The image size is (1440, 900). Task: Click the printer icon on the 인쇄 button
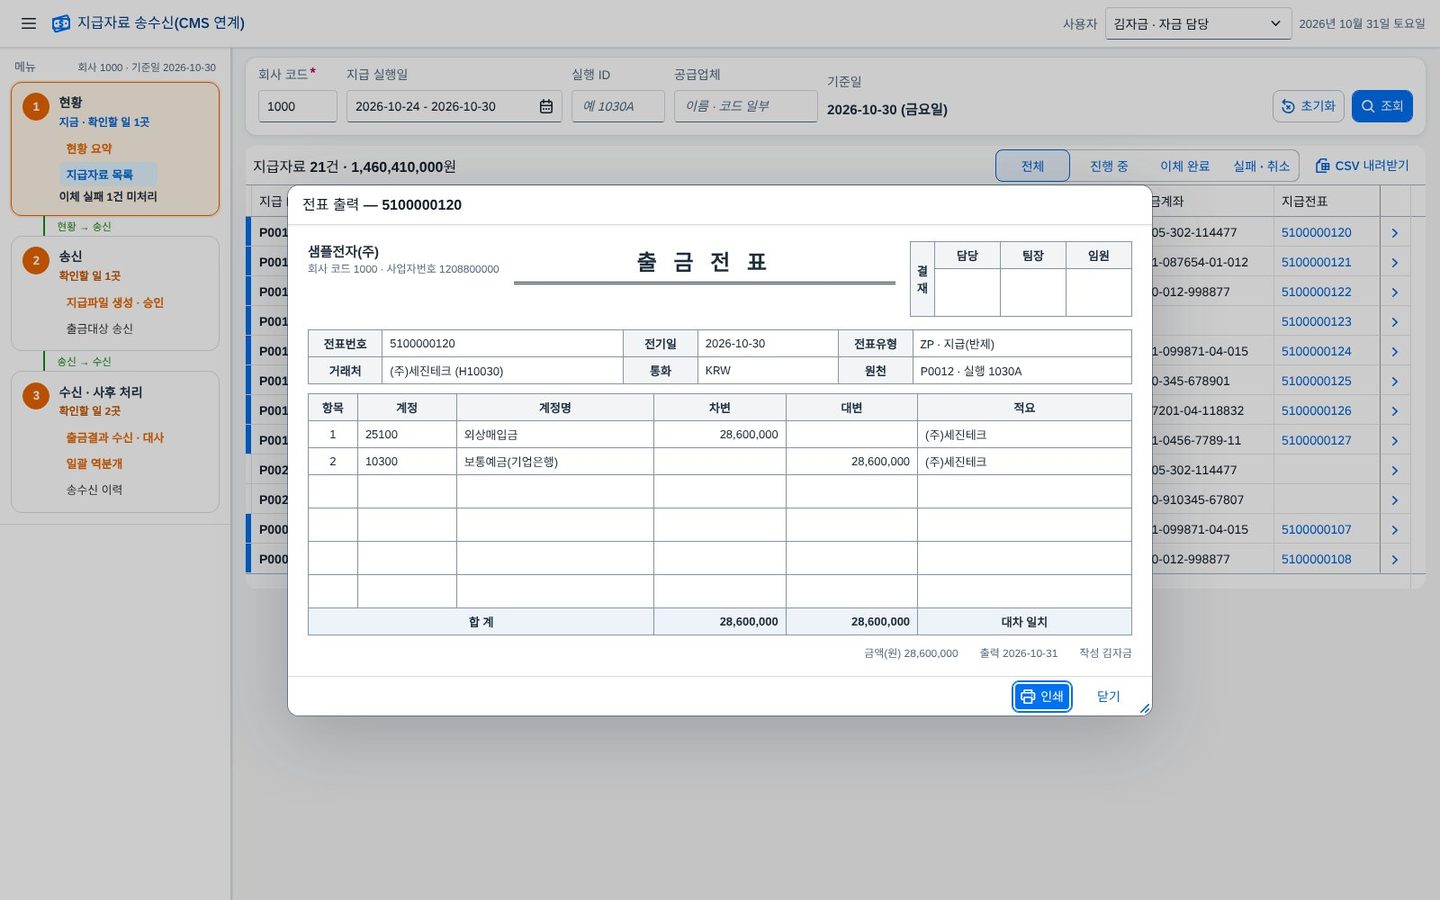(1027, 696)
